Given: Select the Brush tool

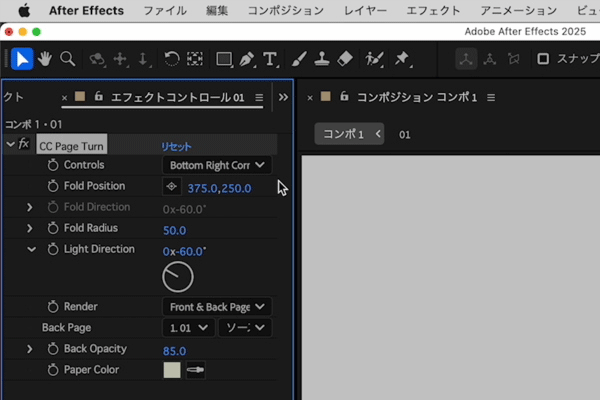Looking at the screenshot, I should (299, 59).
